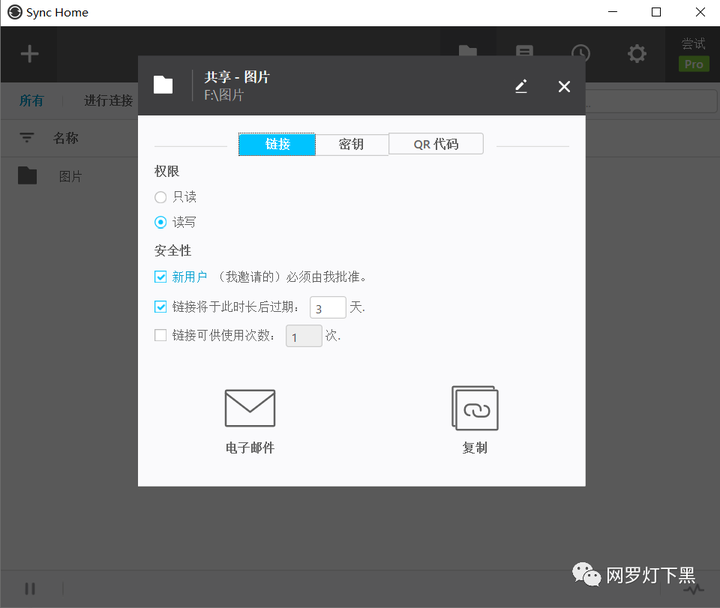
Task: Select the 只读 read-only radio button
Action: pyautogui.click(x=160, y=197)
